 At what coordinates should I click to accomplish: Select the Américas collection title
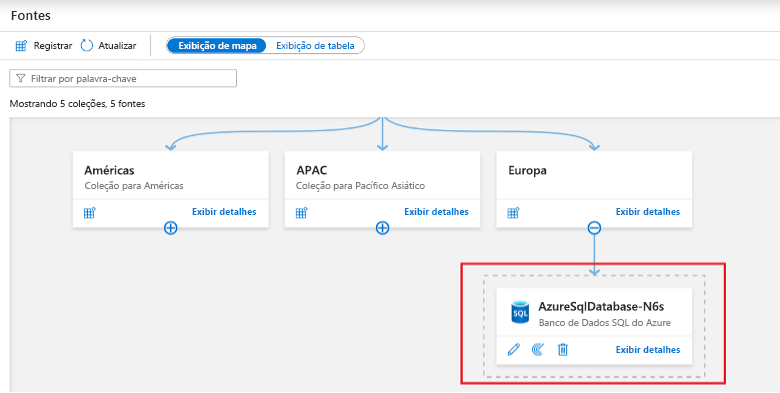tap(109, 170)
